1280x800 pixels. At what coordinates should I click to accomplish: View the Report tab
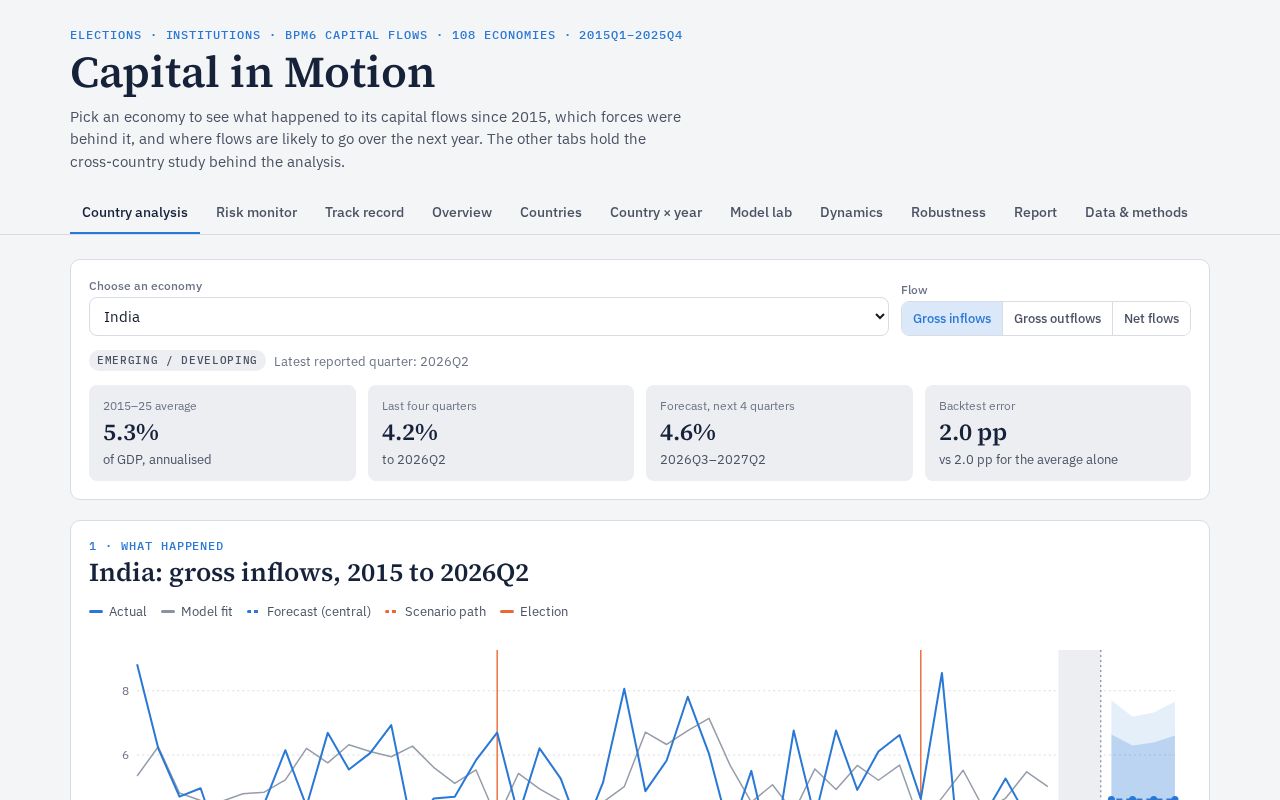pos(1035,212)
